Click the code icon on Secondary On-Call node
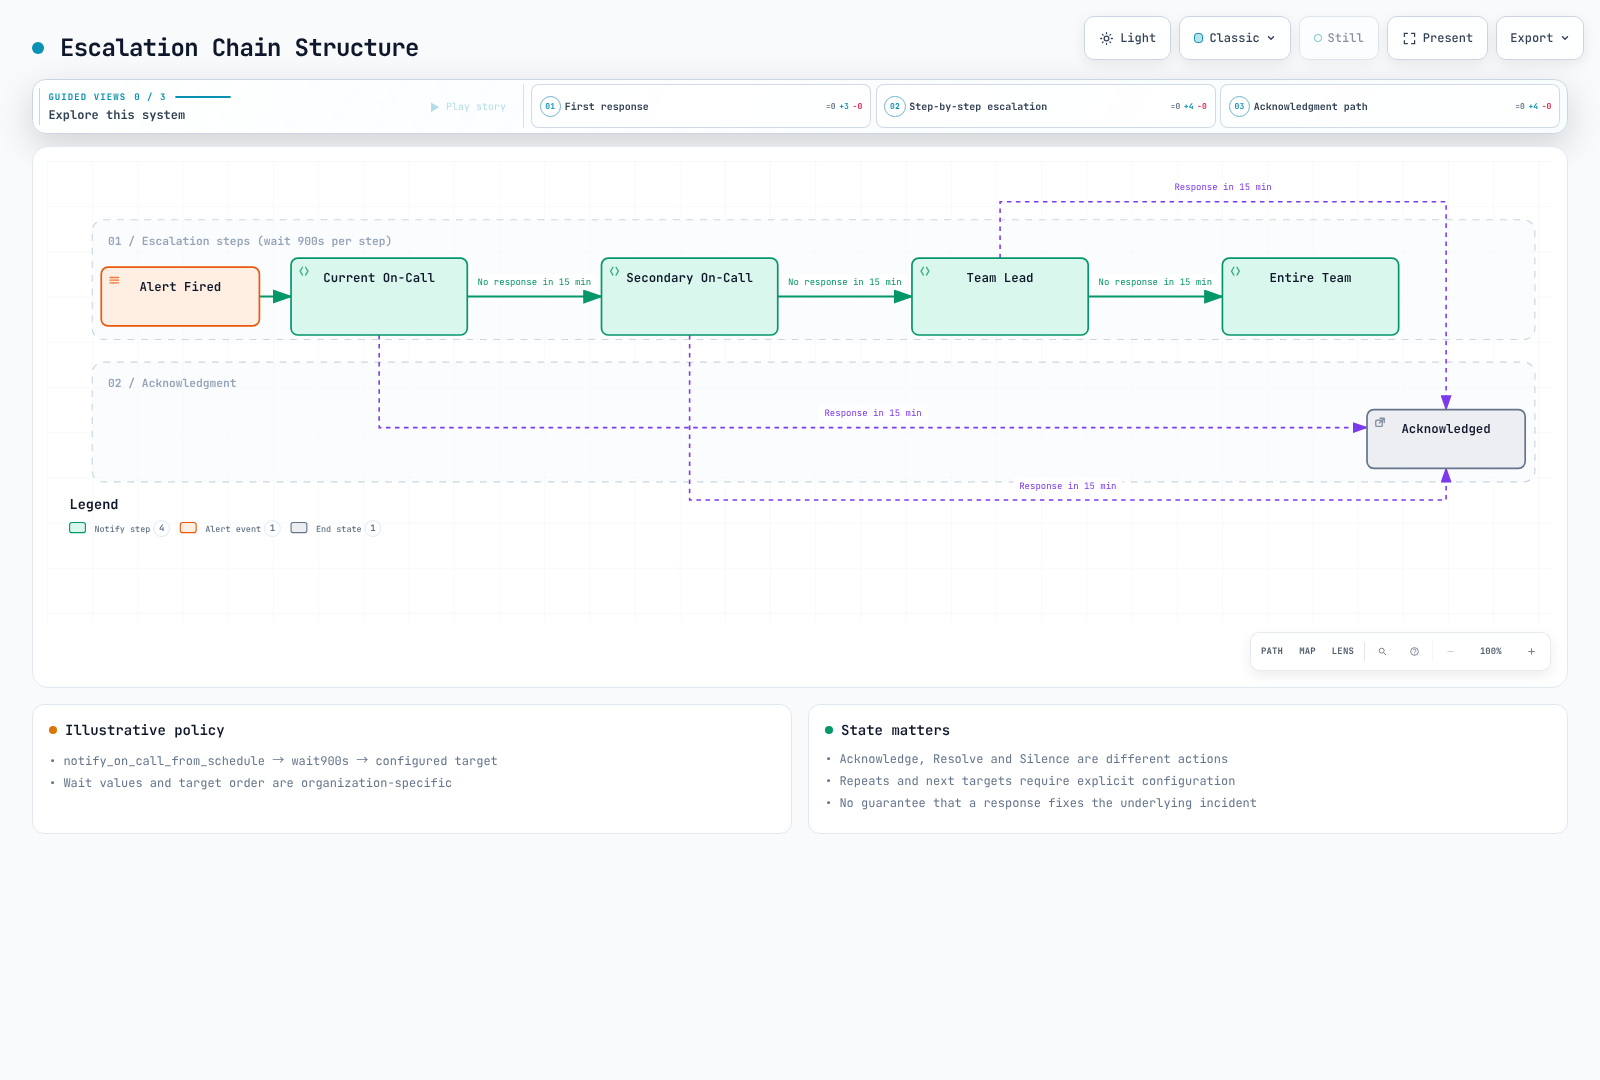Viewport: 1600px width, 1080px height. pyautogui.click(x=614, y=271)
